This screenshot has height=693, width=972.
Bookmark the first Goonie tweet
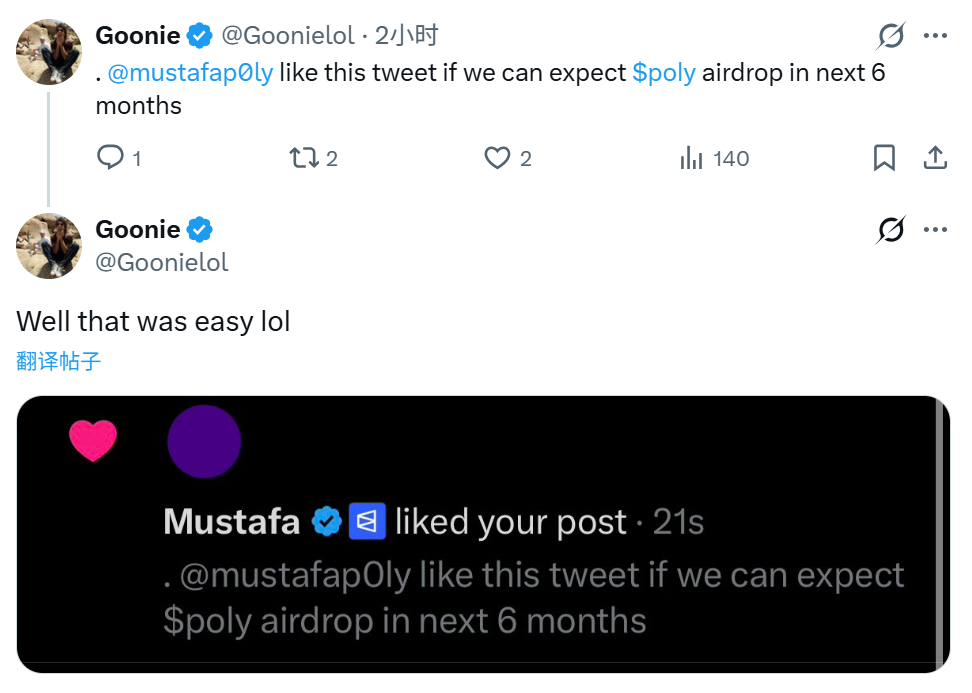pos(884,158)
